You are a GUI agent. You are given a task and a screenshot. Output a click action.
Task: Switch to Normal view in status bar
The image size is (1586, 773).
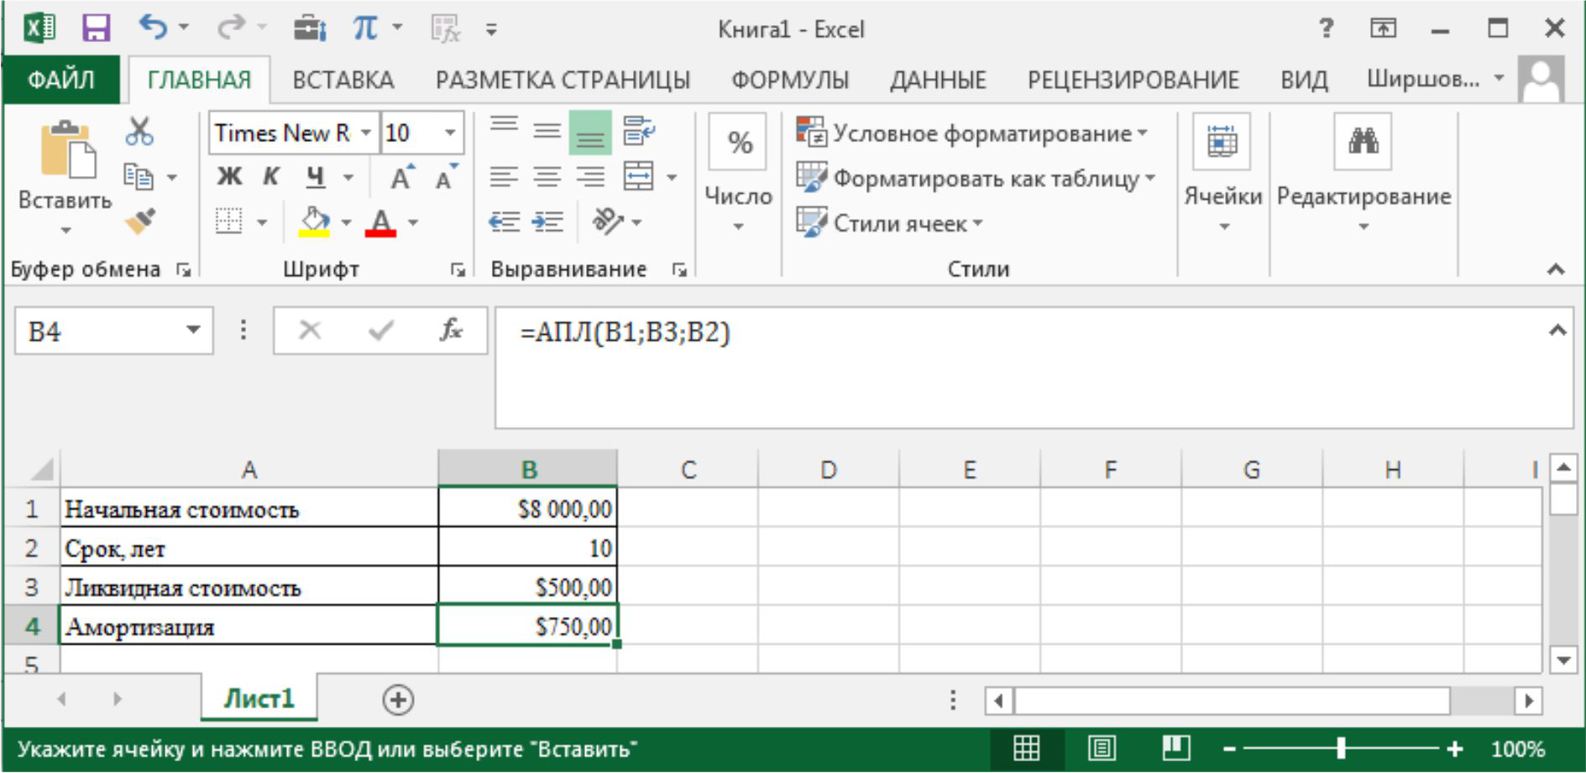pos(1026,747)
